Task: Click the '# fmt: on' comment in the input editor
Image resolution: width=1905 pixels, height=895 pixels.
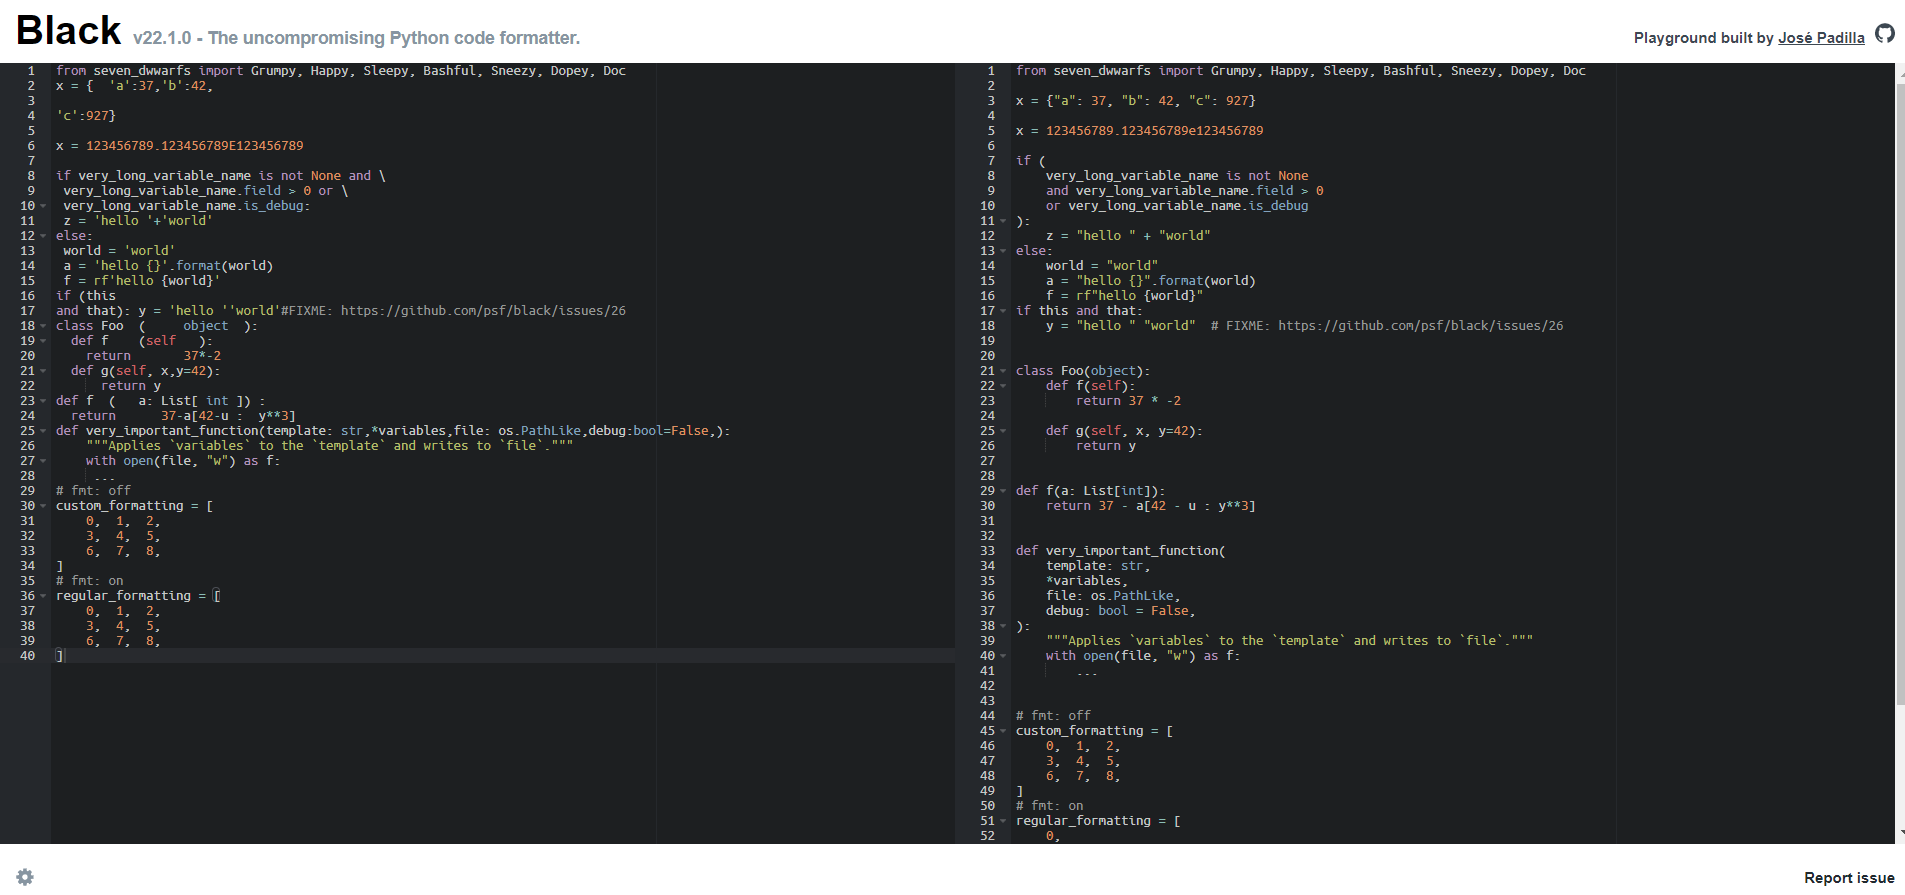Action: point(90,581)
